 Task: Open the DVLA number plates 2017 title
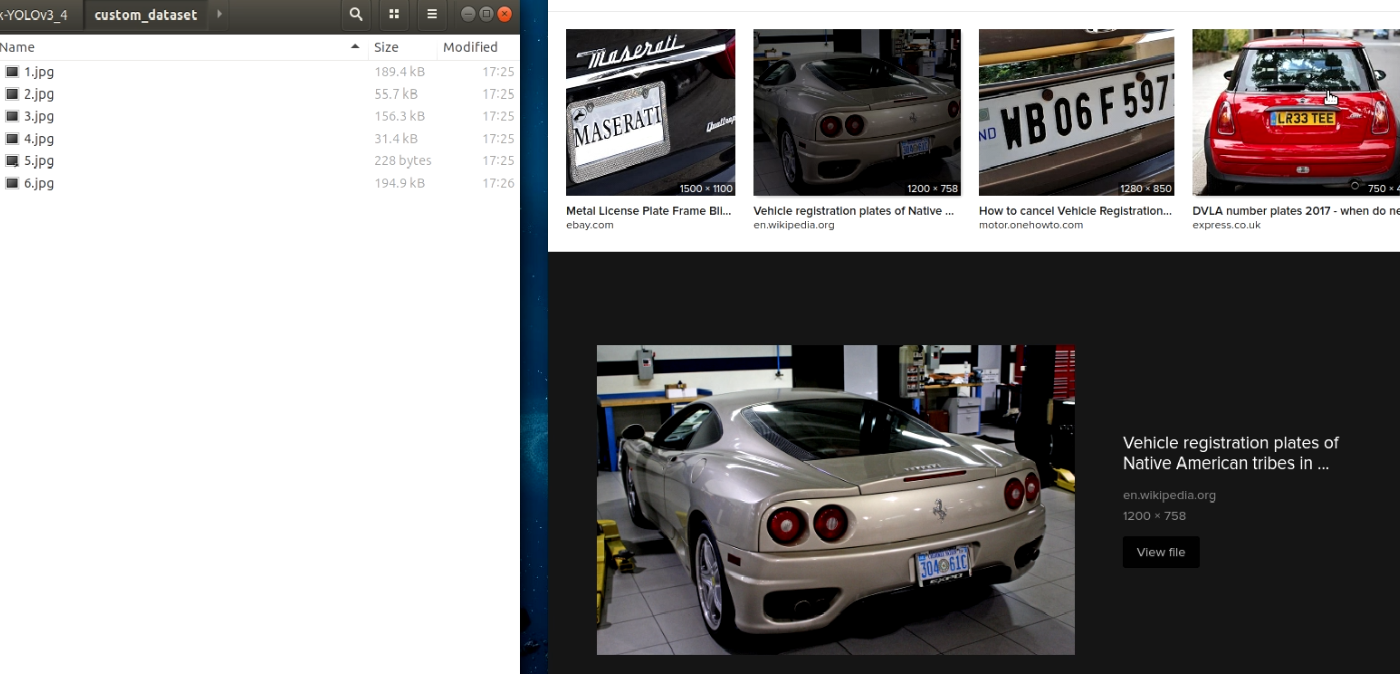click(1296, 211)
